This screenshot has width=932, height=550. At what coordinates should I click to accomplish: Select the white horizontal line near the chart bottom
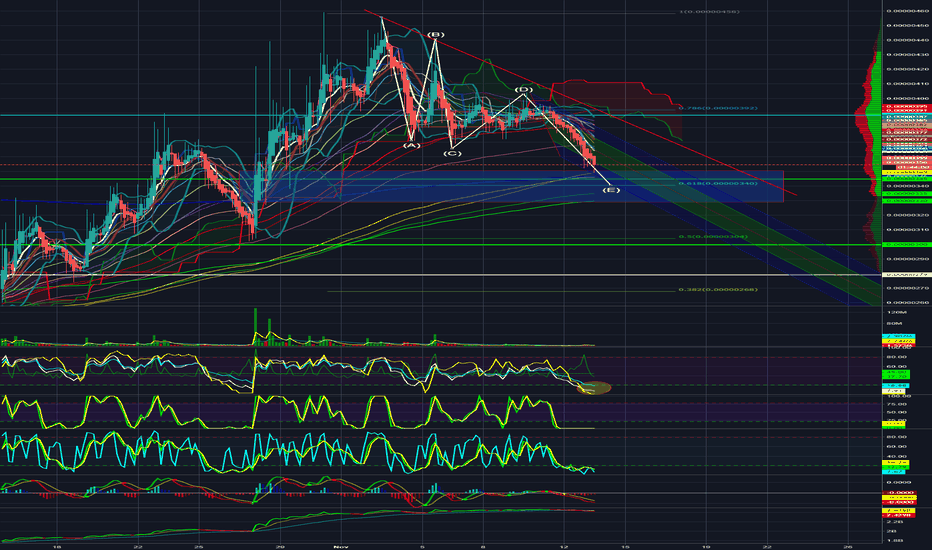(x=440, y=275)
